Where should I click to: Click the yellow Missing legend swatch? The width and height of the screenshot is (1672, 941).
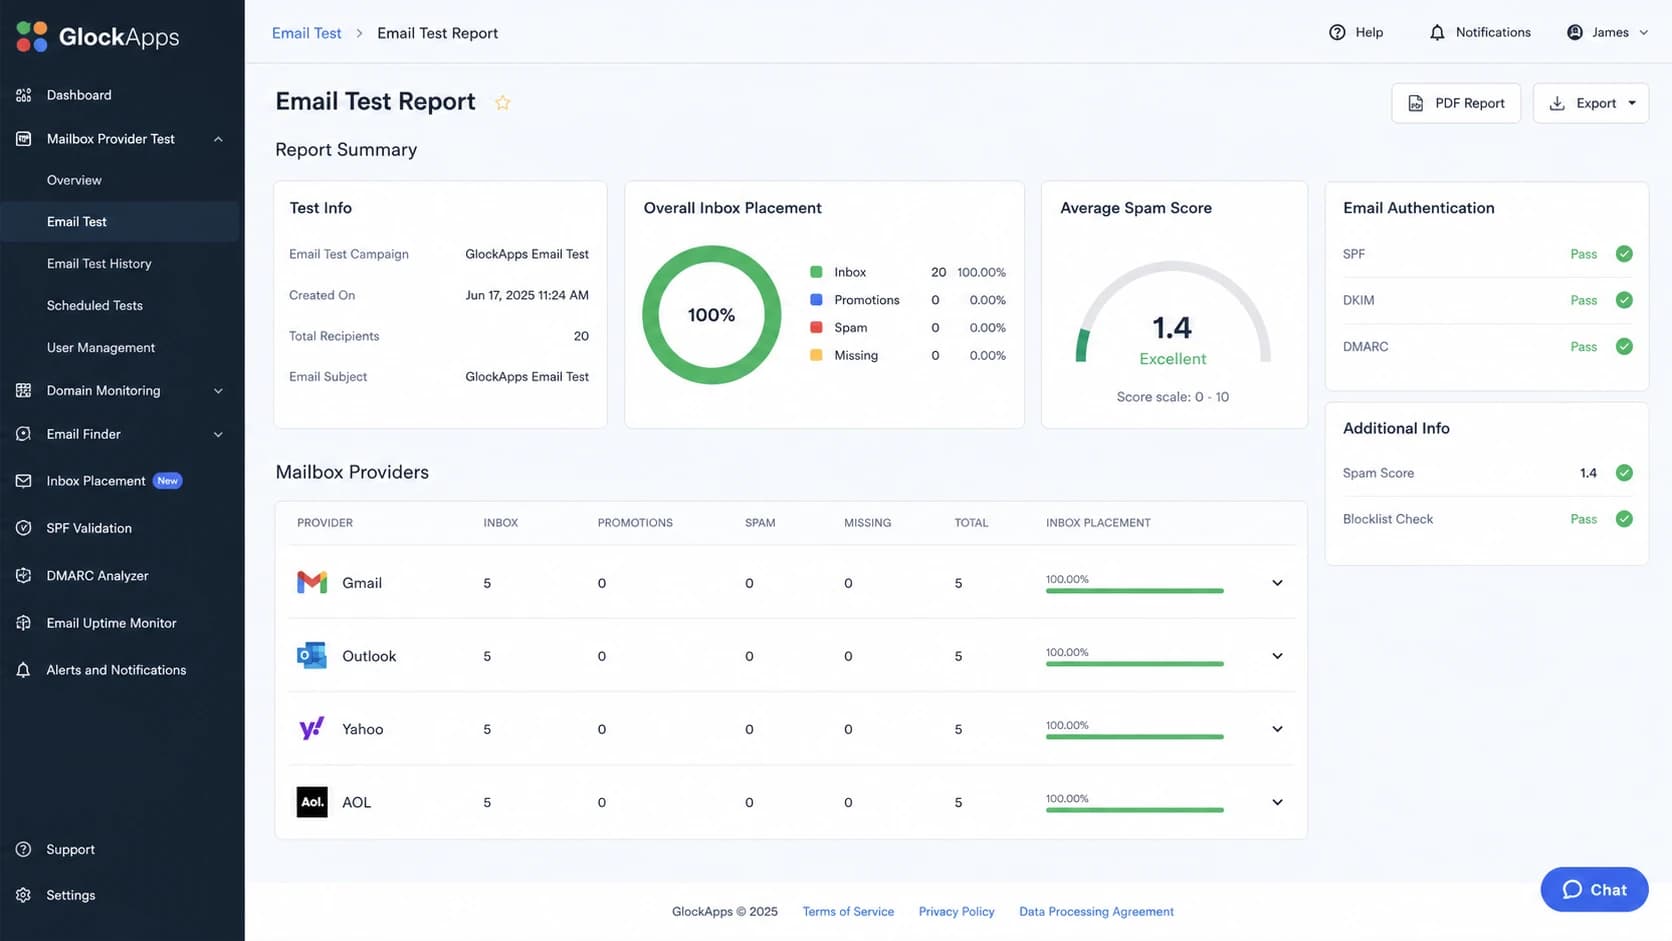816,355
